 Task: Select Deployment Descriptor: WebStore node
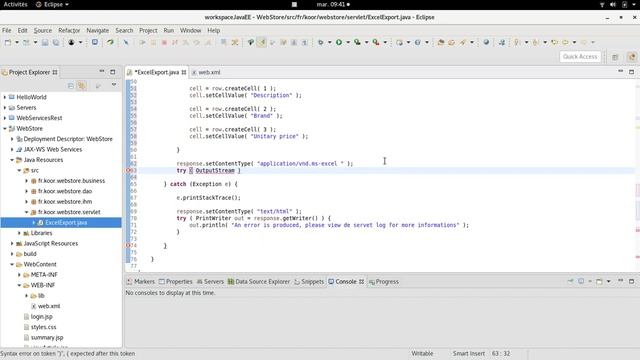[x=68, y=139]
